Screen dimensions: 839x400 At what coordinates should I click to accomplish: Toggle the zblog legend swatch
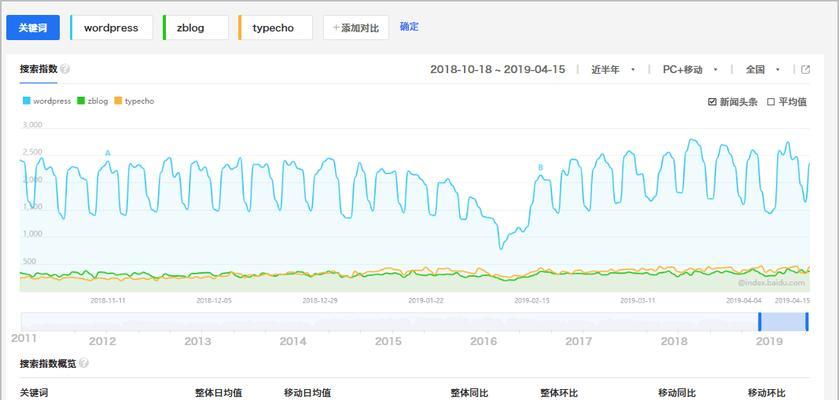pyautogui.click(x=81, y=101)
